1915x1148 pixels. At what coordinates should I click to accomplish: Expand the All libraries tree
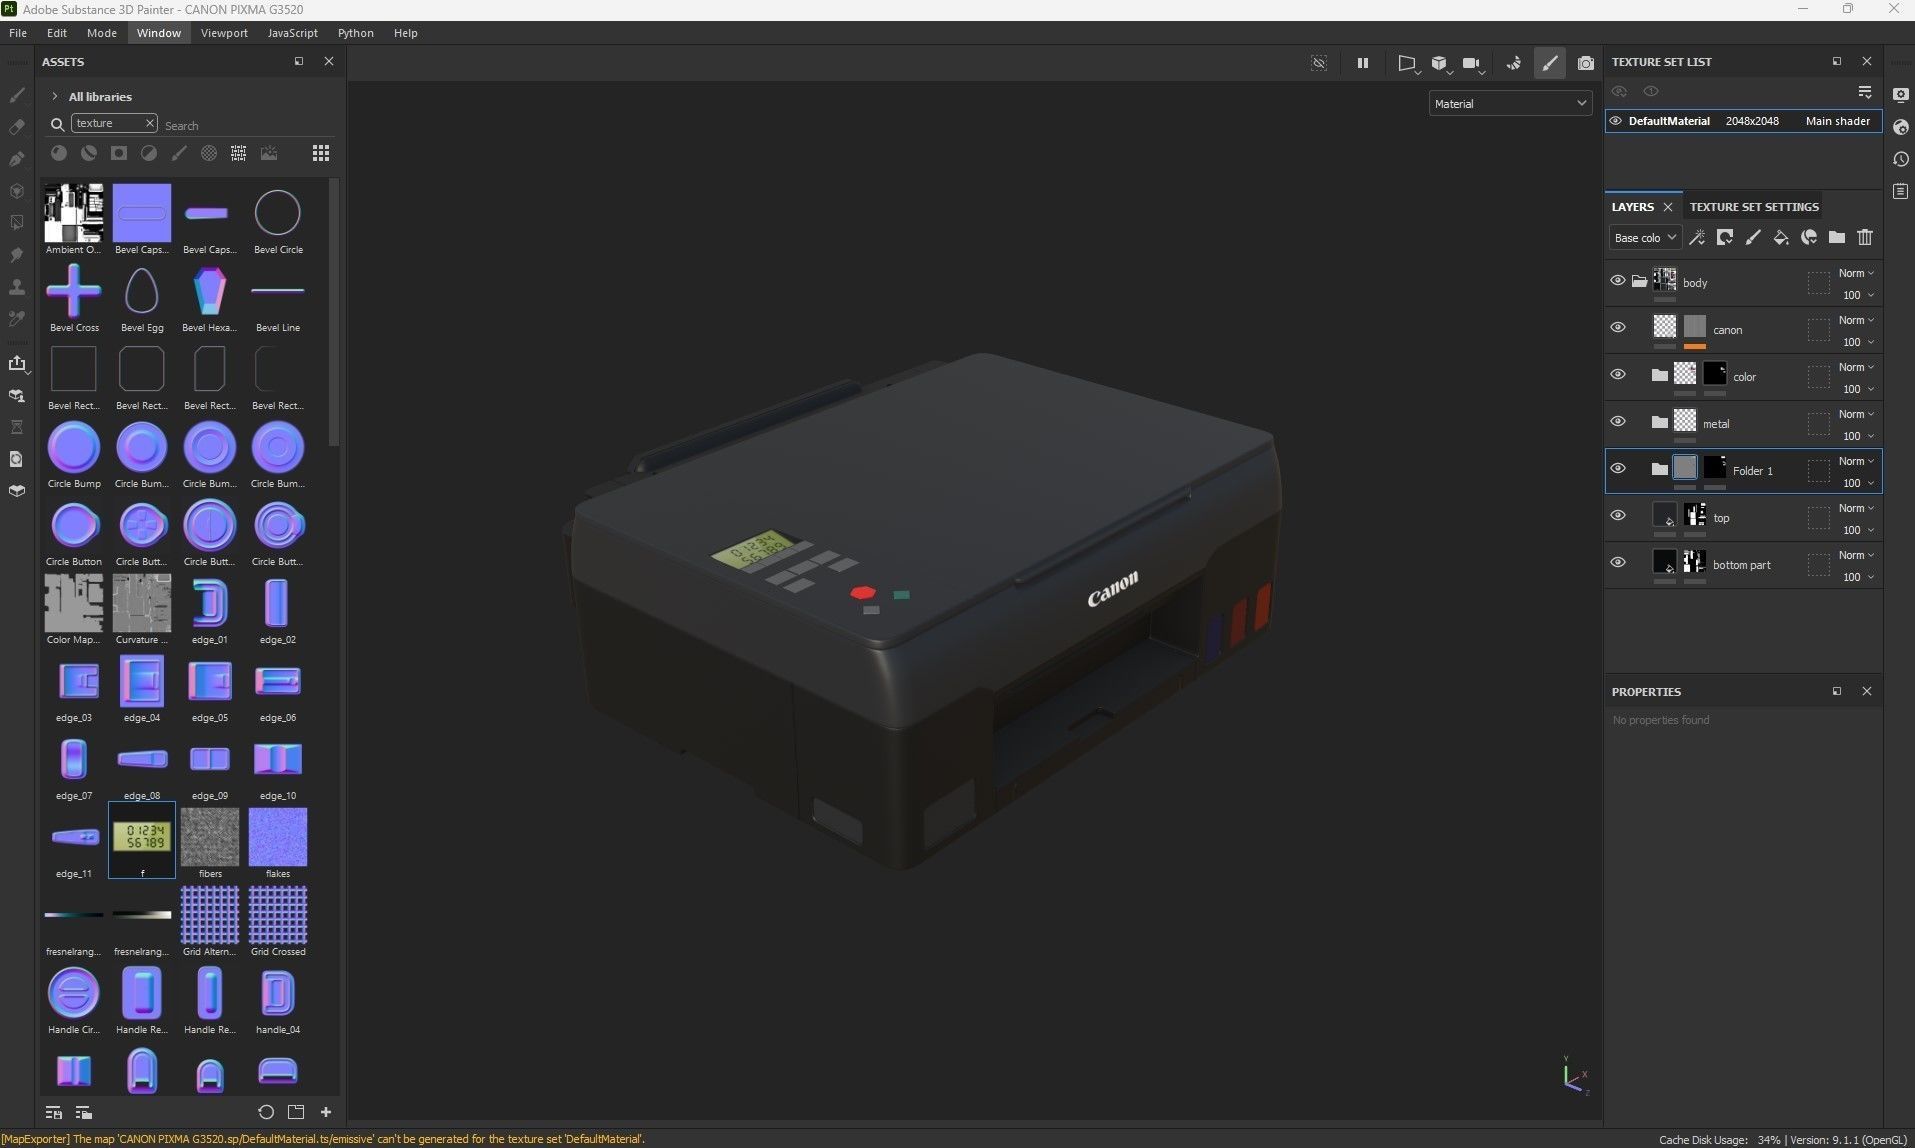point(54,97)
